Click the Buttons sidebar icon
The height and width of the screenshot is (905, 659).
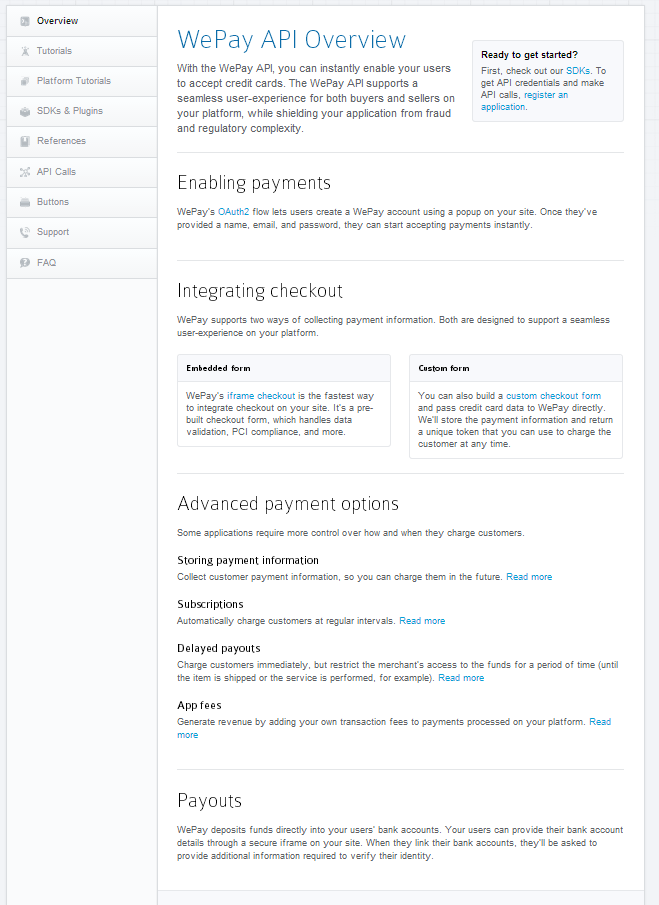click(24, 202)
